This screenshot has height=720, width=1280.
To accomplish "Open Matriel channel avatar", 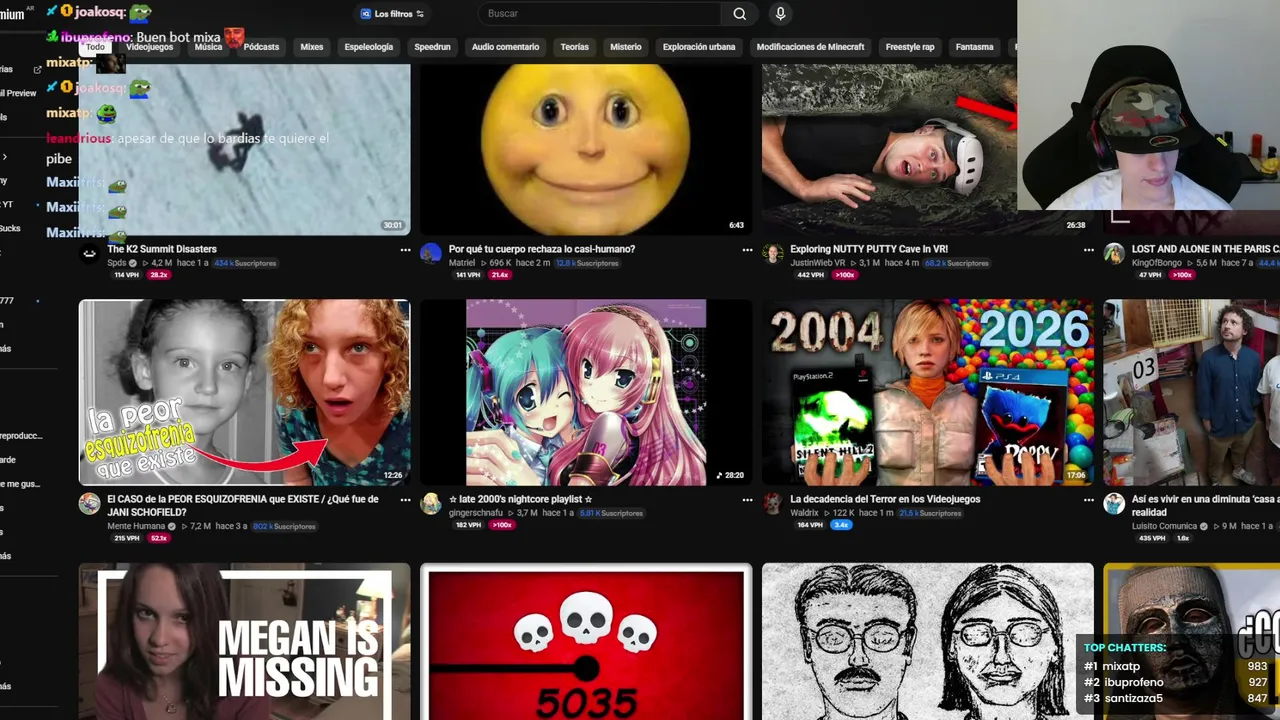I will click(x=431, y=253).
